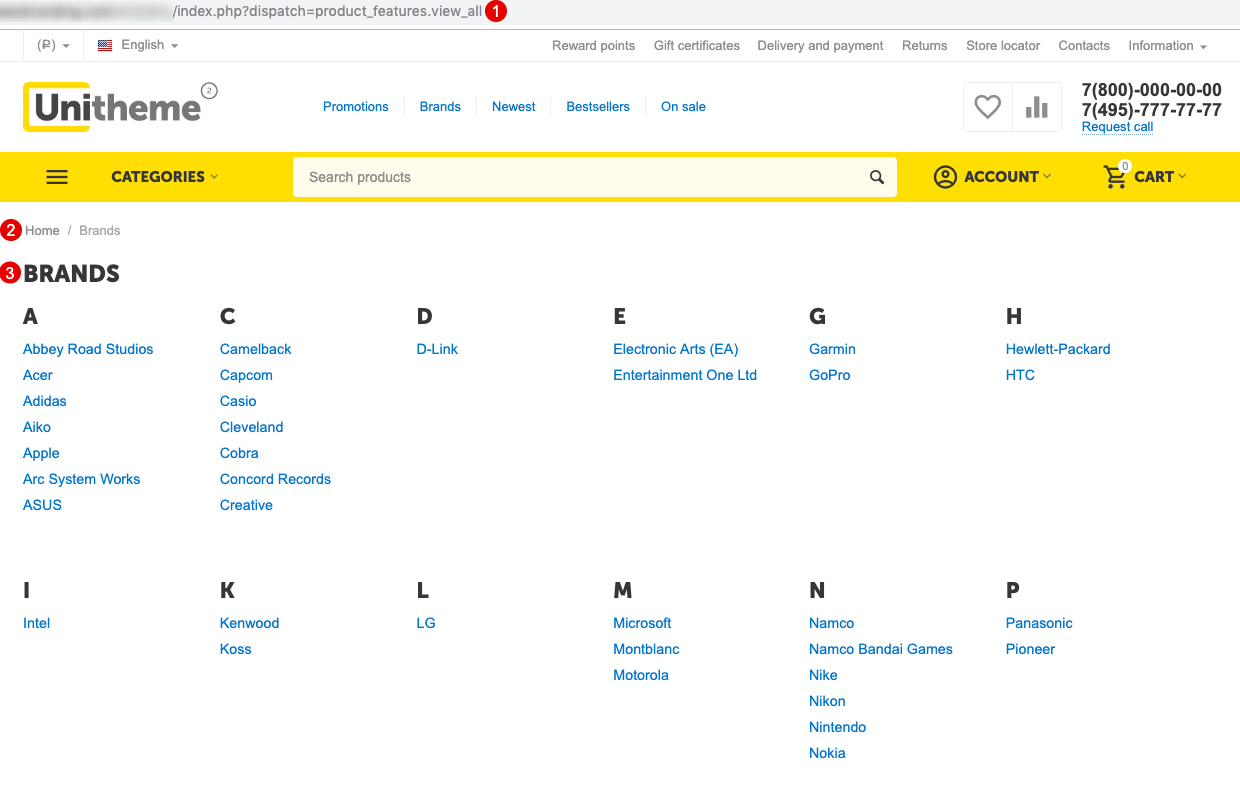Open Namco Bandai Games brand

(x=881, y=649)
